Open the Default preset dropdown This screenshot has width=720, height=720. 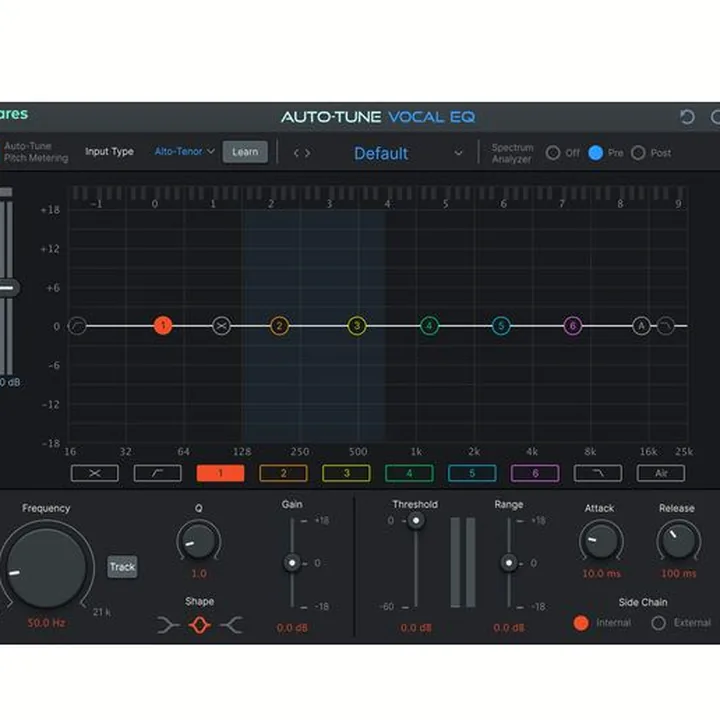406,153
